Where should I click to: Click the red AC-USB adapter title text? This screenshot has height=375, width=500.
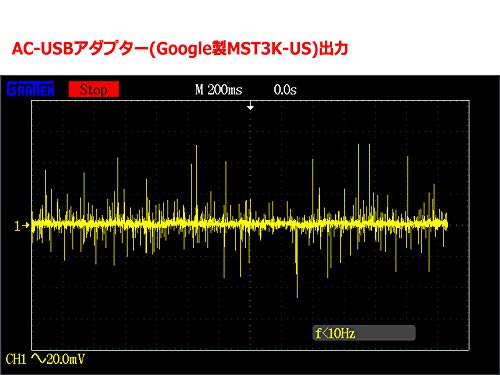(180, 49)
